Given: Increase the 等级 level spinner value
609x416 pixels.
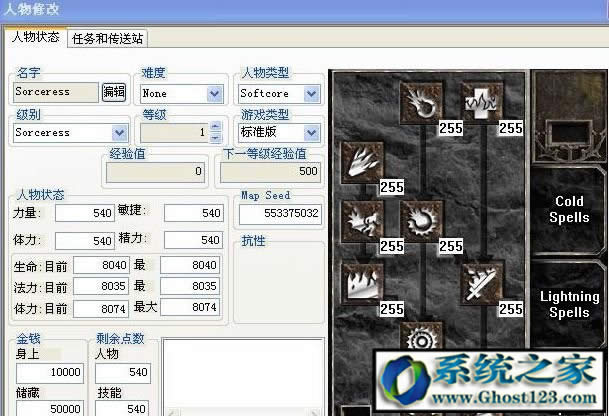Looking at the screenshot, I should (x=215, y=127).
